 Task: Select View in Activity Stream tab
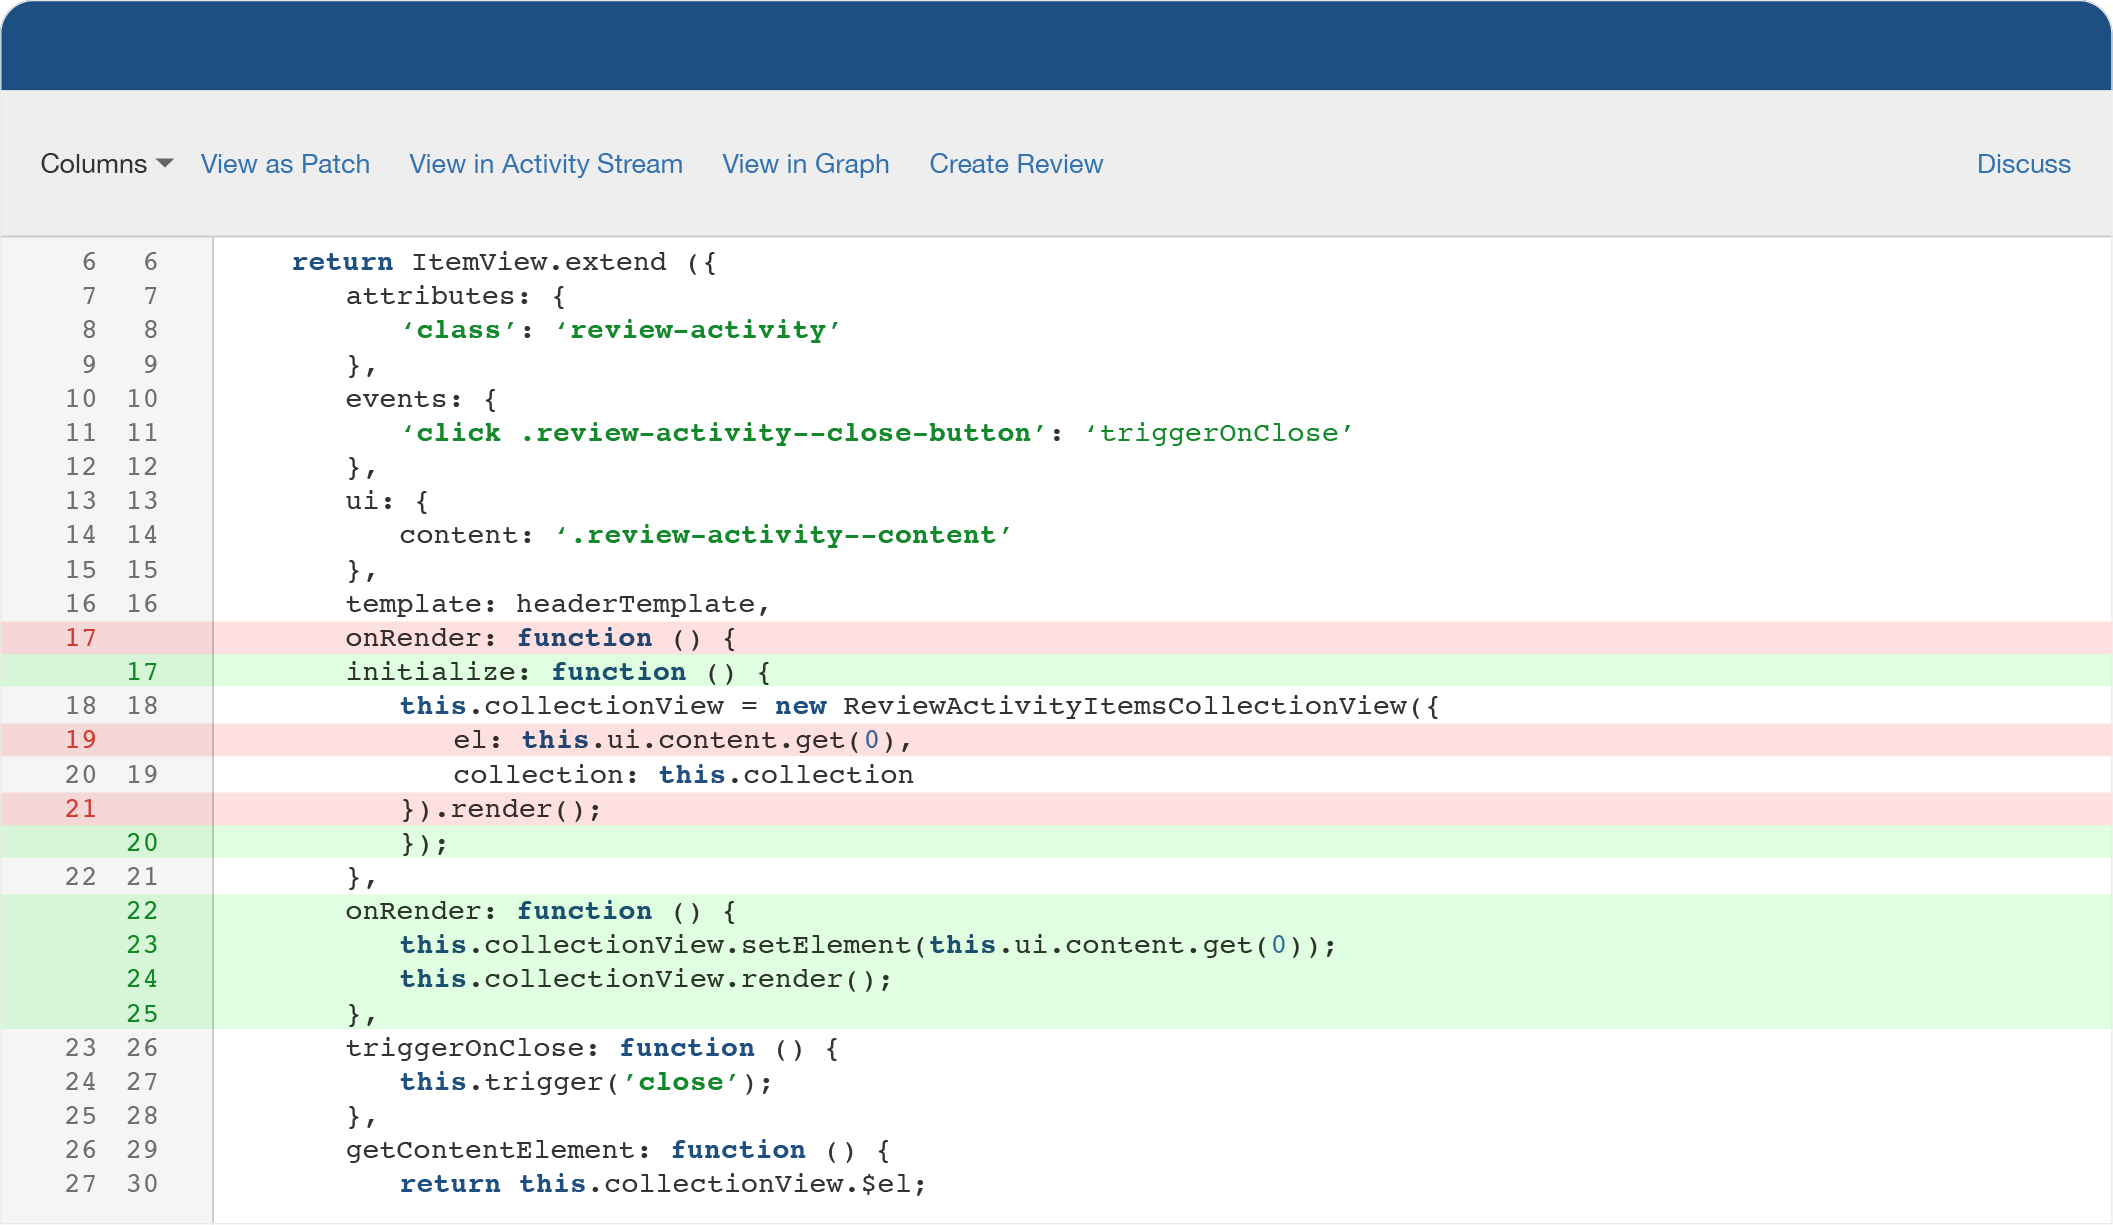[545, 162]
